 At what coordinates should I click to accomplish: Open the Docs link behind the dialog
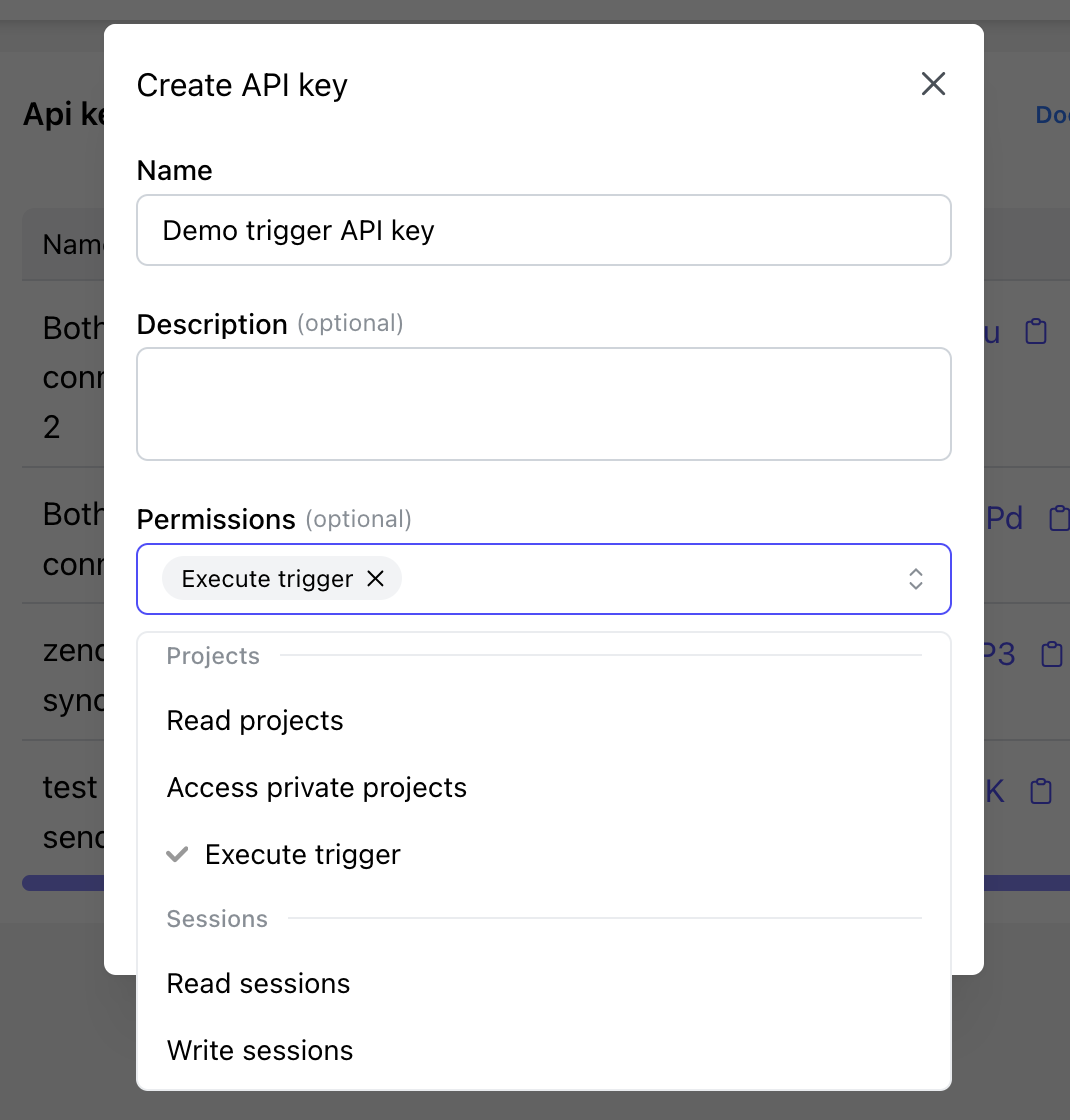point(1052,115)
